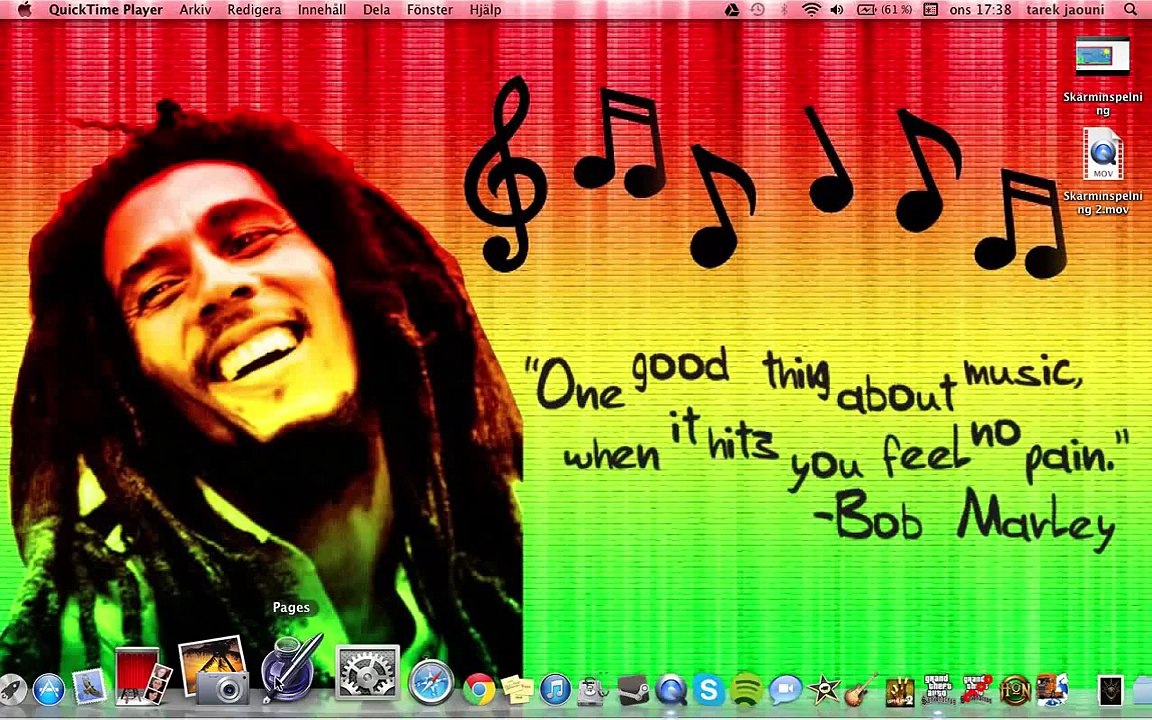
Task: Open the Wi-Fi status menu
Action: click(811, 10)
